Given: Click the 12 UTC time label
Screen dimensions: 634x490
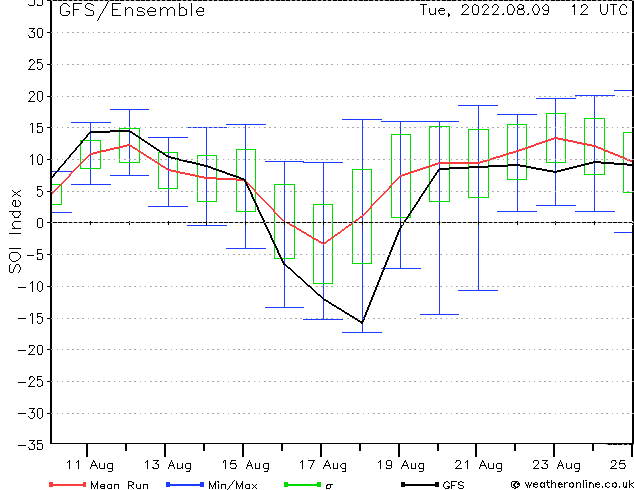Looking at the screenshot, I should pyautogui.click(x=599, y=10).
